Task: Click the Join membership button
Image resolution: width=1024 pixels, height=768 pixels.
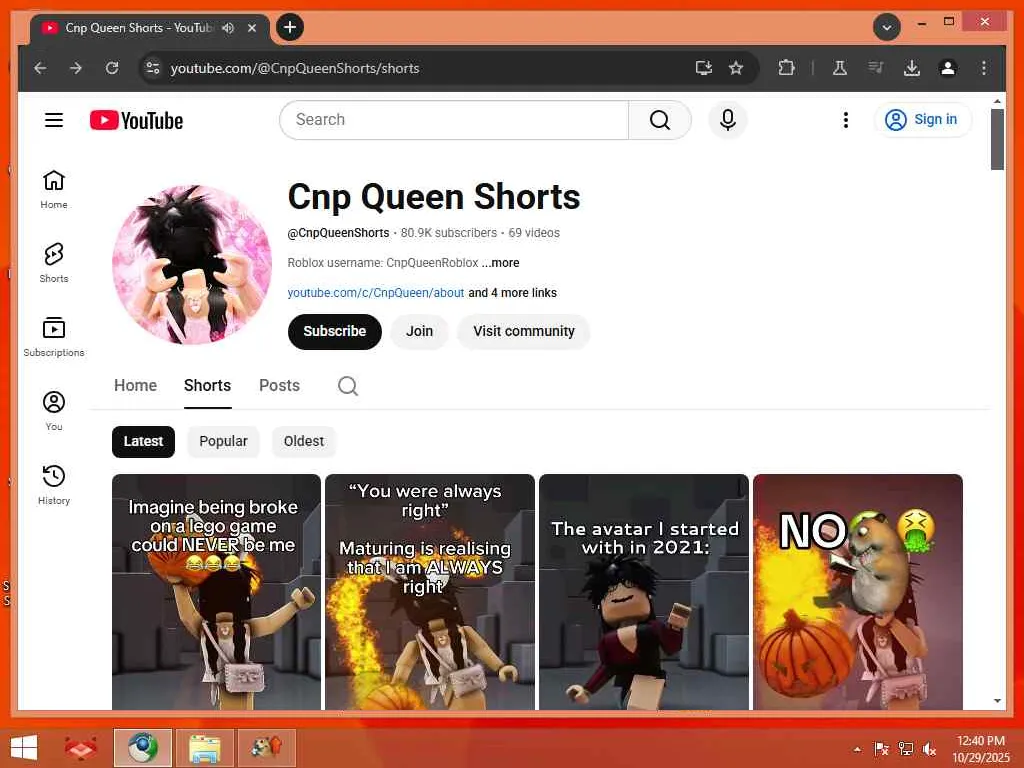Action: (419, 331)
